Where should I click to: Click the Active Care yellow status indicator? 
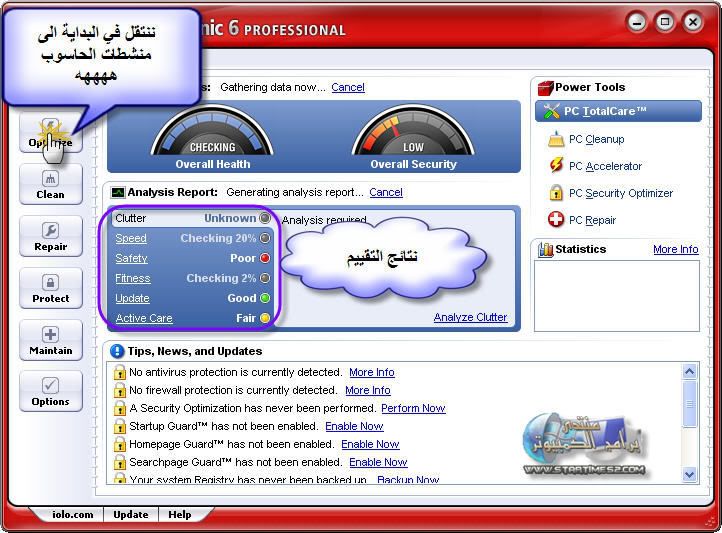click(265, 318)
